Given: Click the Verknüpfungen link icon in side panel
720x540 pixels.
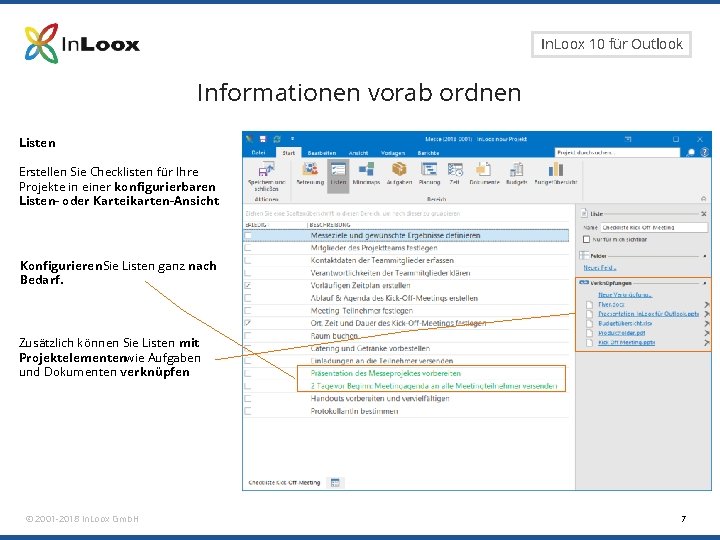Looking at the screenshot, I should tap(584, 283).
